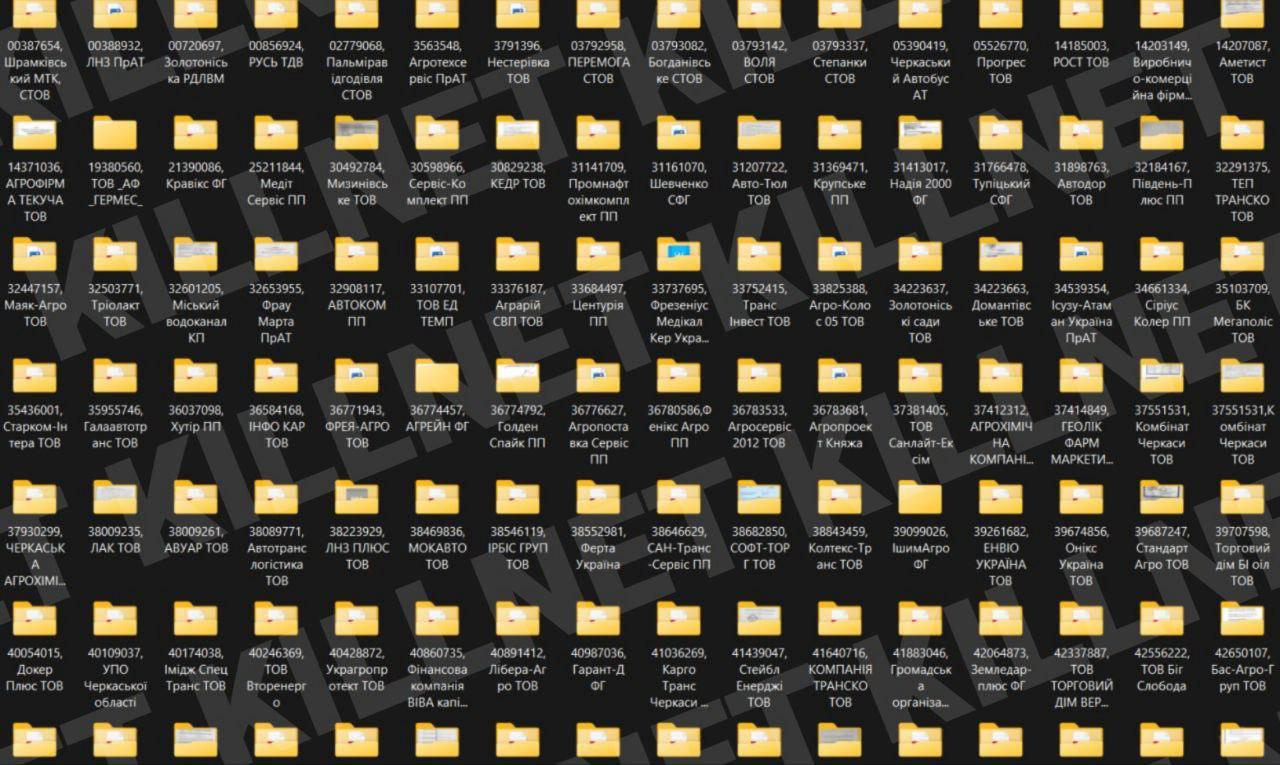Open the 36037098 Хутір ПП folder

click(196, 376)
